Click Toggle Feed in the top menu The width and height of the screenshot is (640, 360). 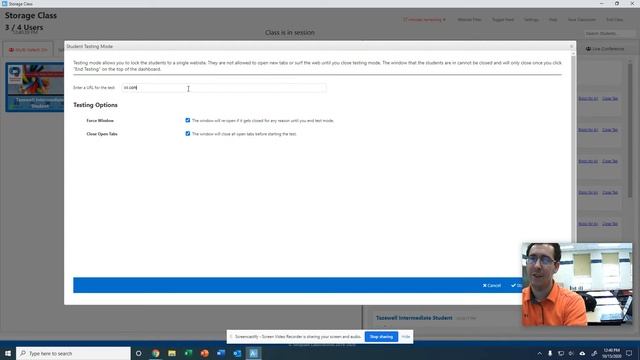coord(503,20)
